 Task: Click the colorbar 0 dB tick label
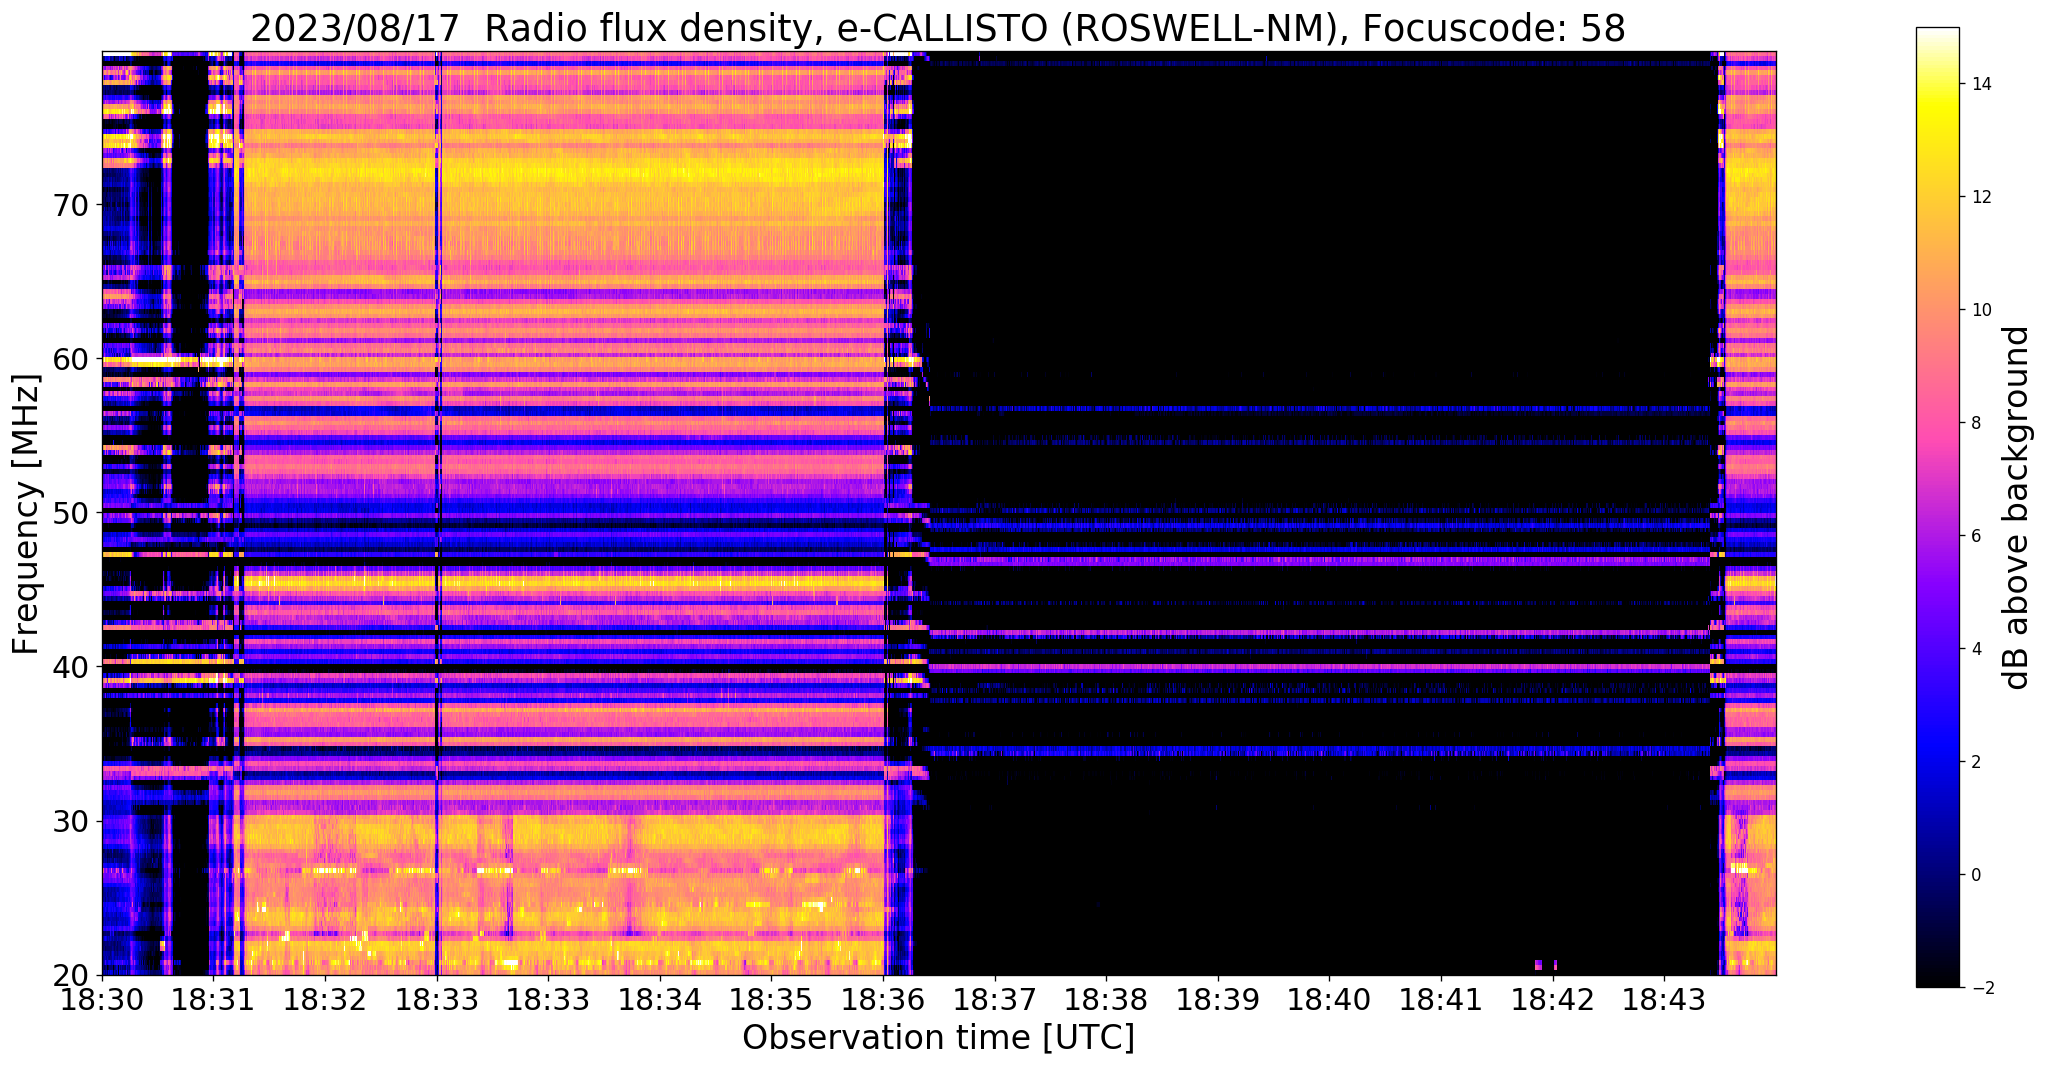click(x=1976, y=875)
